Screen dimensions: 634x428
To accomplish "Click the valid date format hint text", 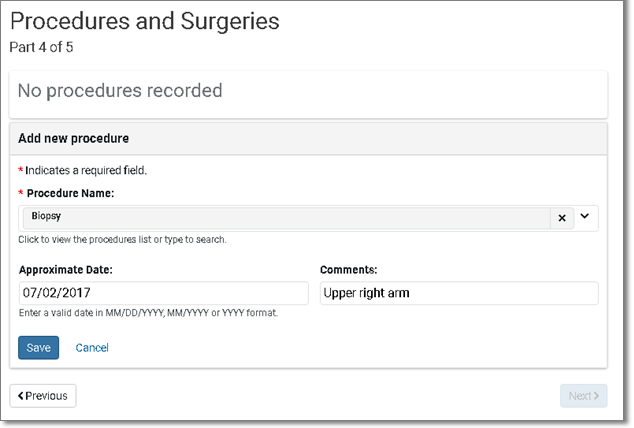I will coord(148,313).
